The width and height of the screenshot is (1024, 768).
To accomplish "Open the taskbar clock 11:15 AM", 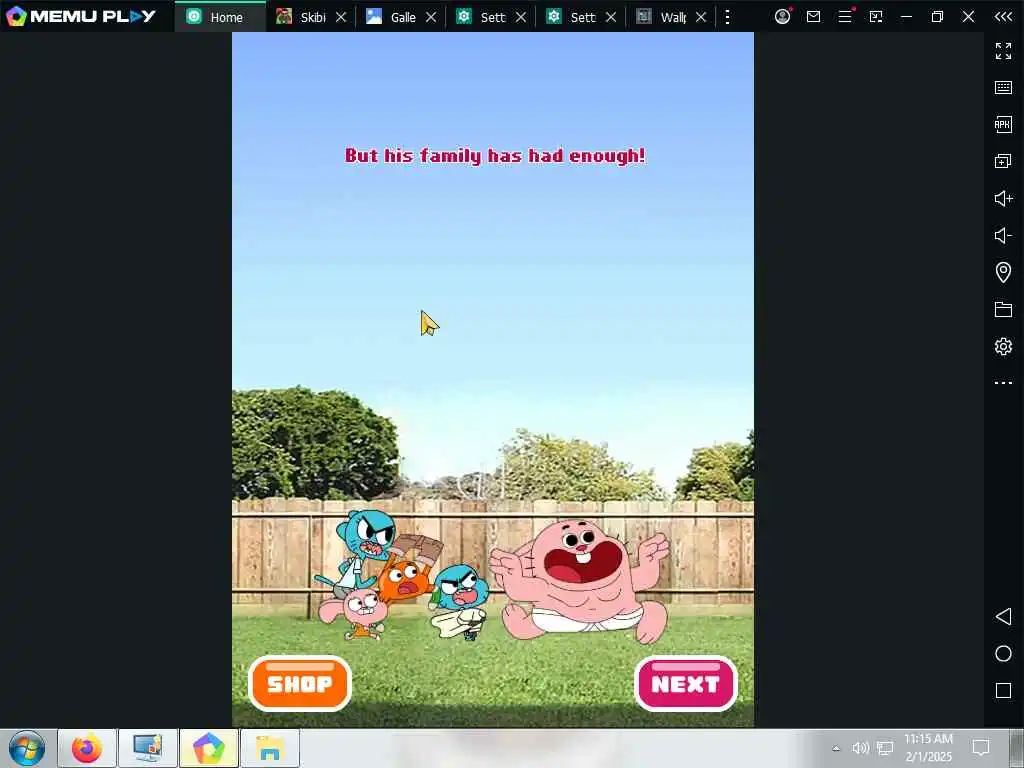I will [x=929, y=748].
